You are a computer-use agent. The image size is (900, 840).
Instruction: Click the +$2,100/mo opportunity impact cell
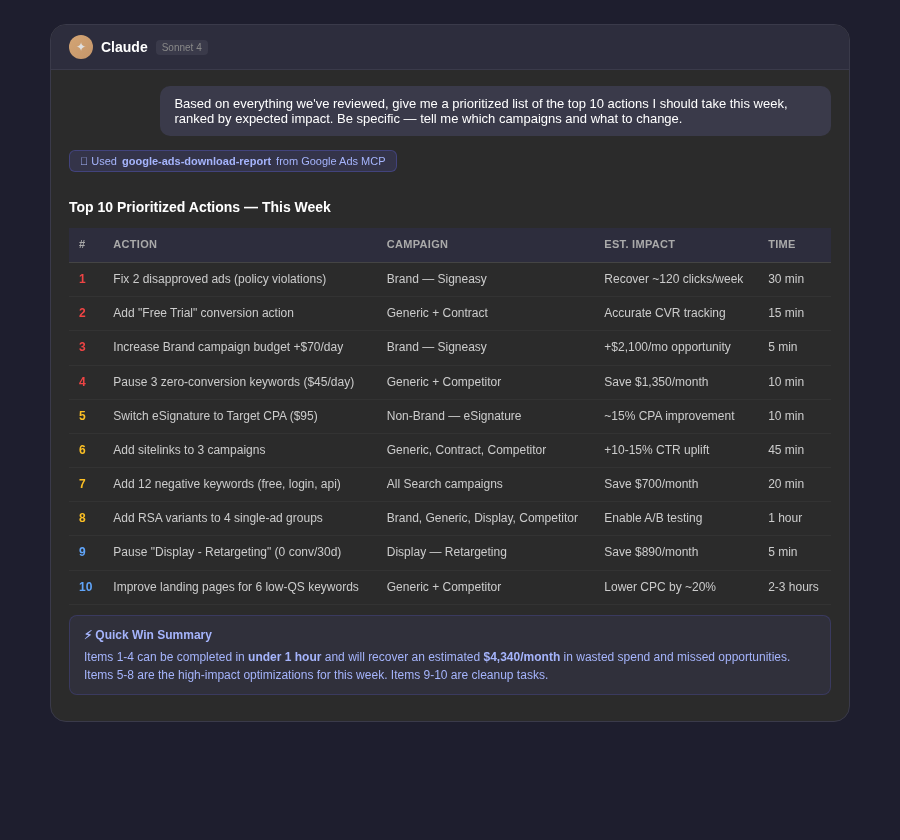click(x=667, y=347)
